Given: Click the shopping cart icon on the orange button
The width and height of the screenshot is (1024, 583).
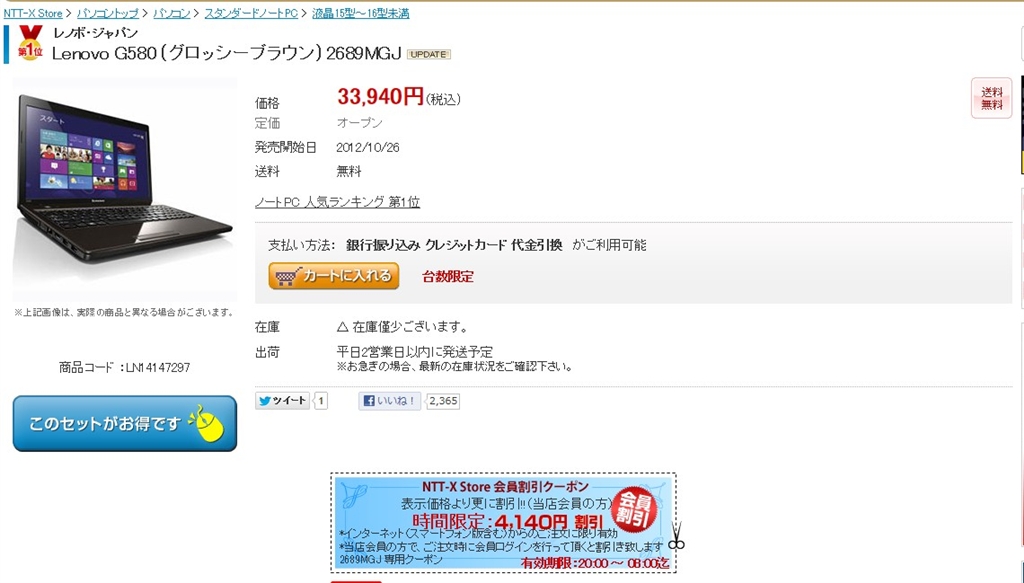Looking at the screenshot, I should point(287,276).
